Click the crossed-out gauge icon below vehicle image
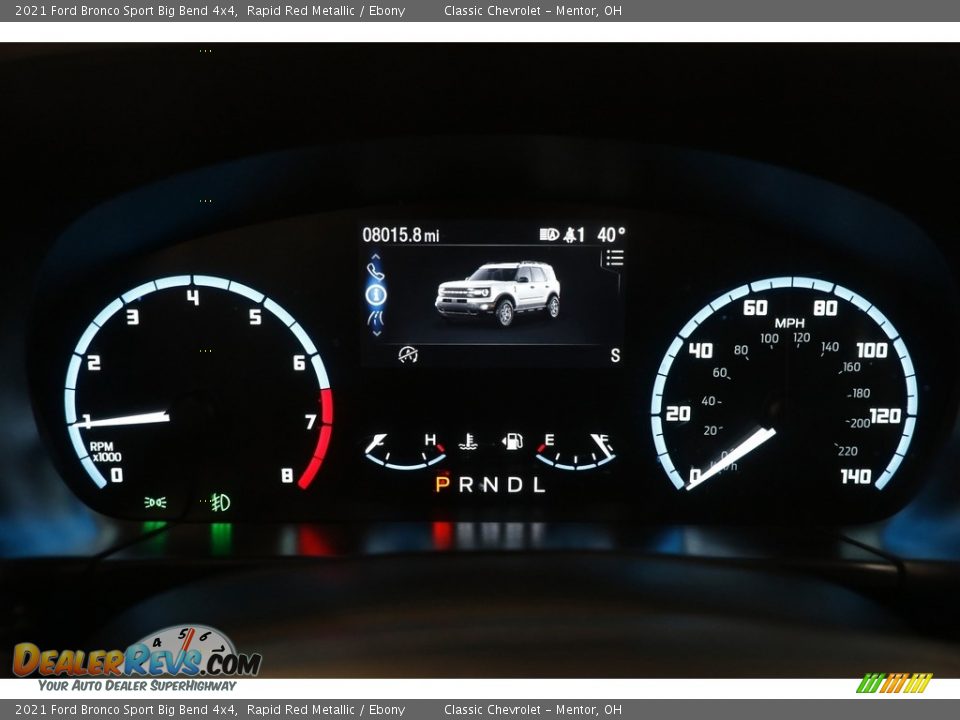The image size is (960, 720). coord(408,354)
